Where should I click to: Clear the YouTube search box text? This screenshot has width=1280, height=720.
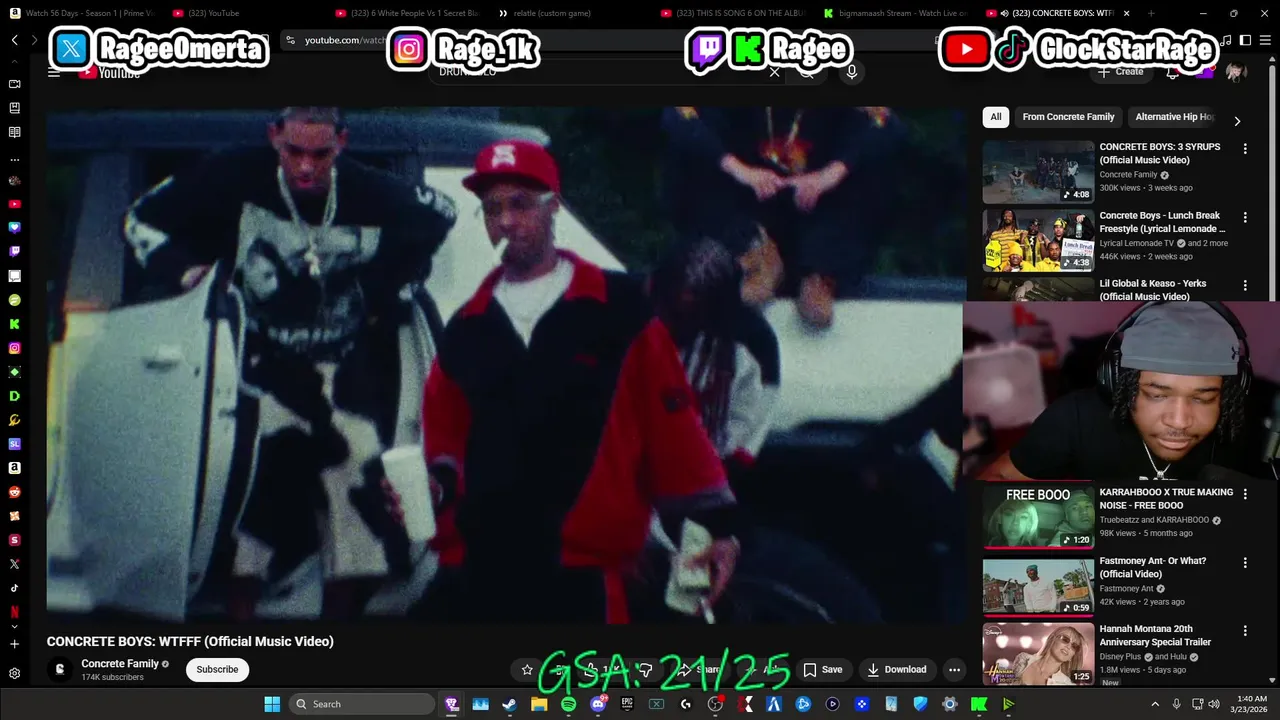tap(774, 72)
